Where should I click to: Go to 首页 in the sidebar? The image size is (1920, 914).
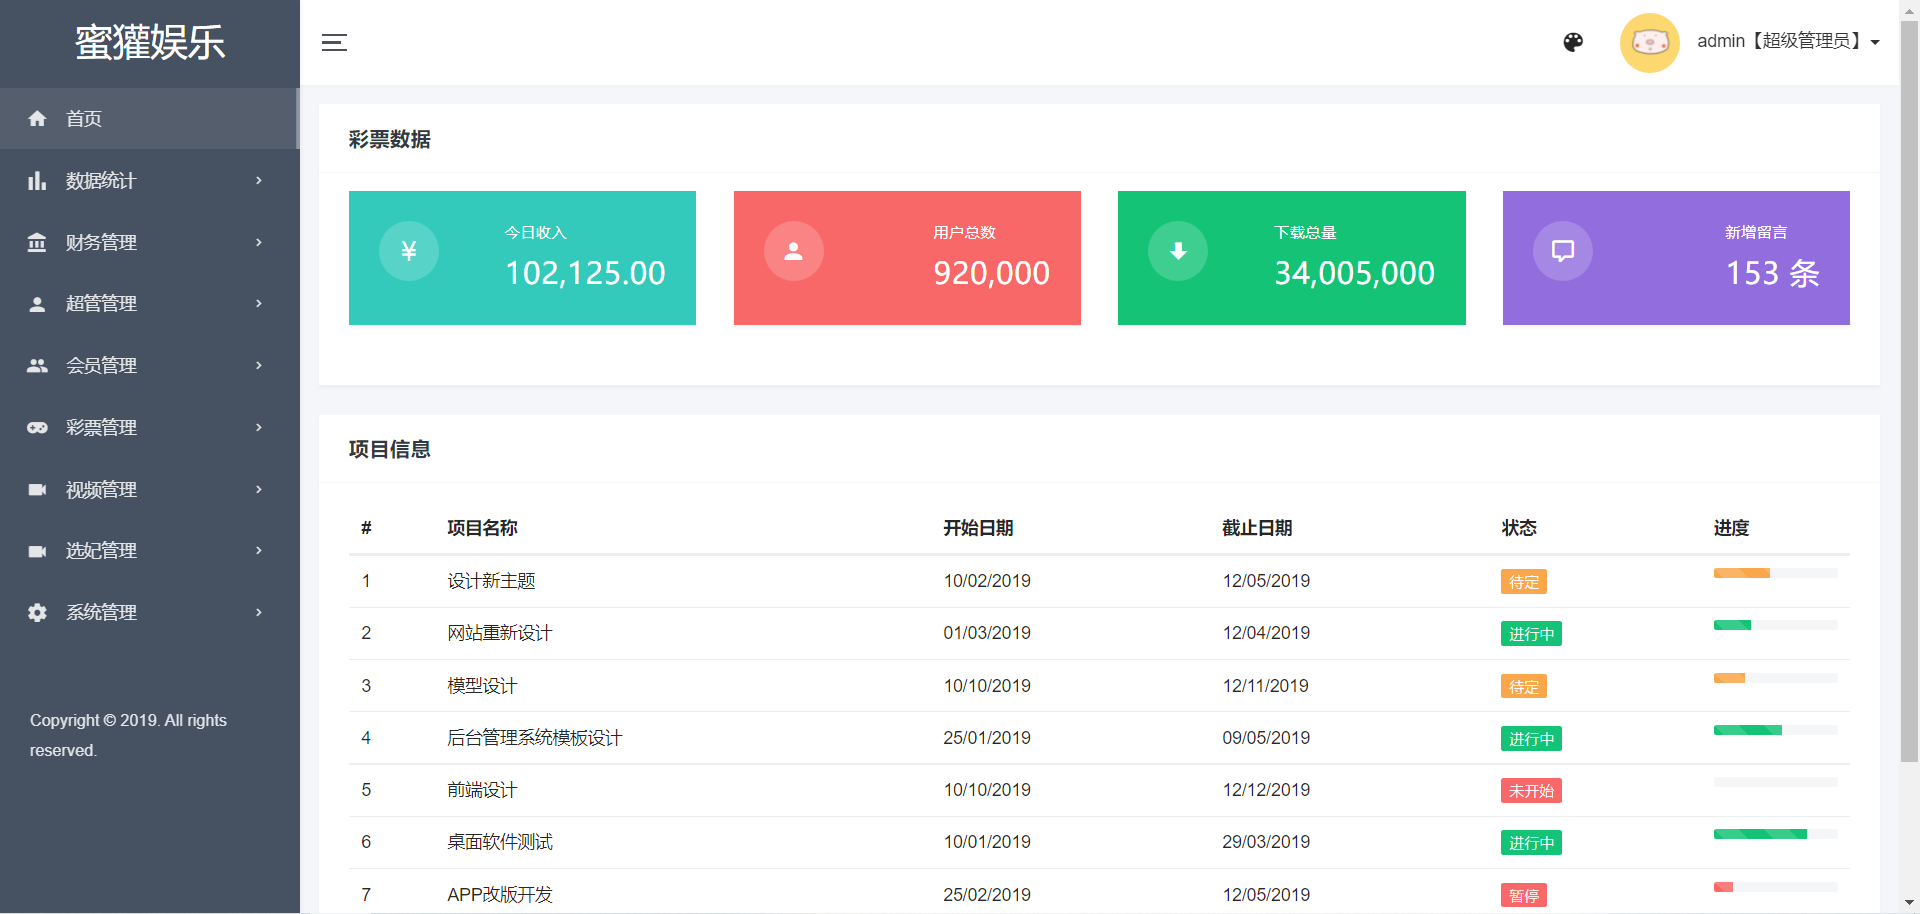point(84,119)
